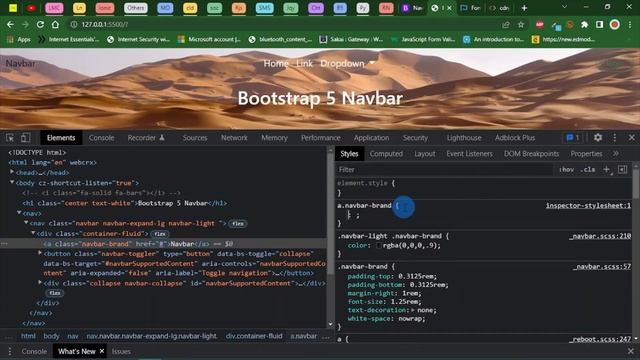Open the Layout sidebar tab

pyautogui.click(x=424, y=154)
